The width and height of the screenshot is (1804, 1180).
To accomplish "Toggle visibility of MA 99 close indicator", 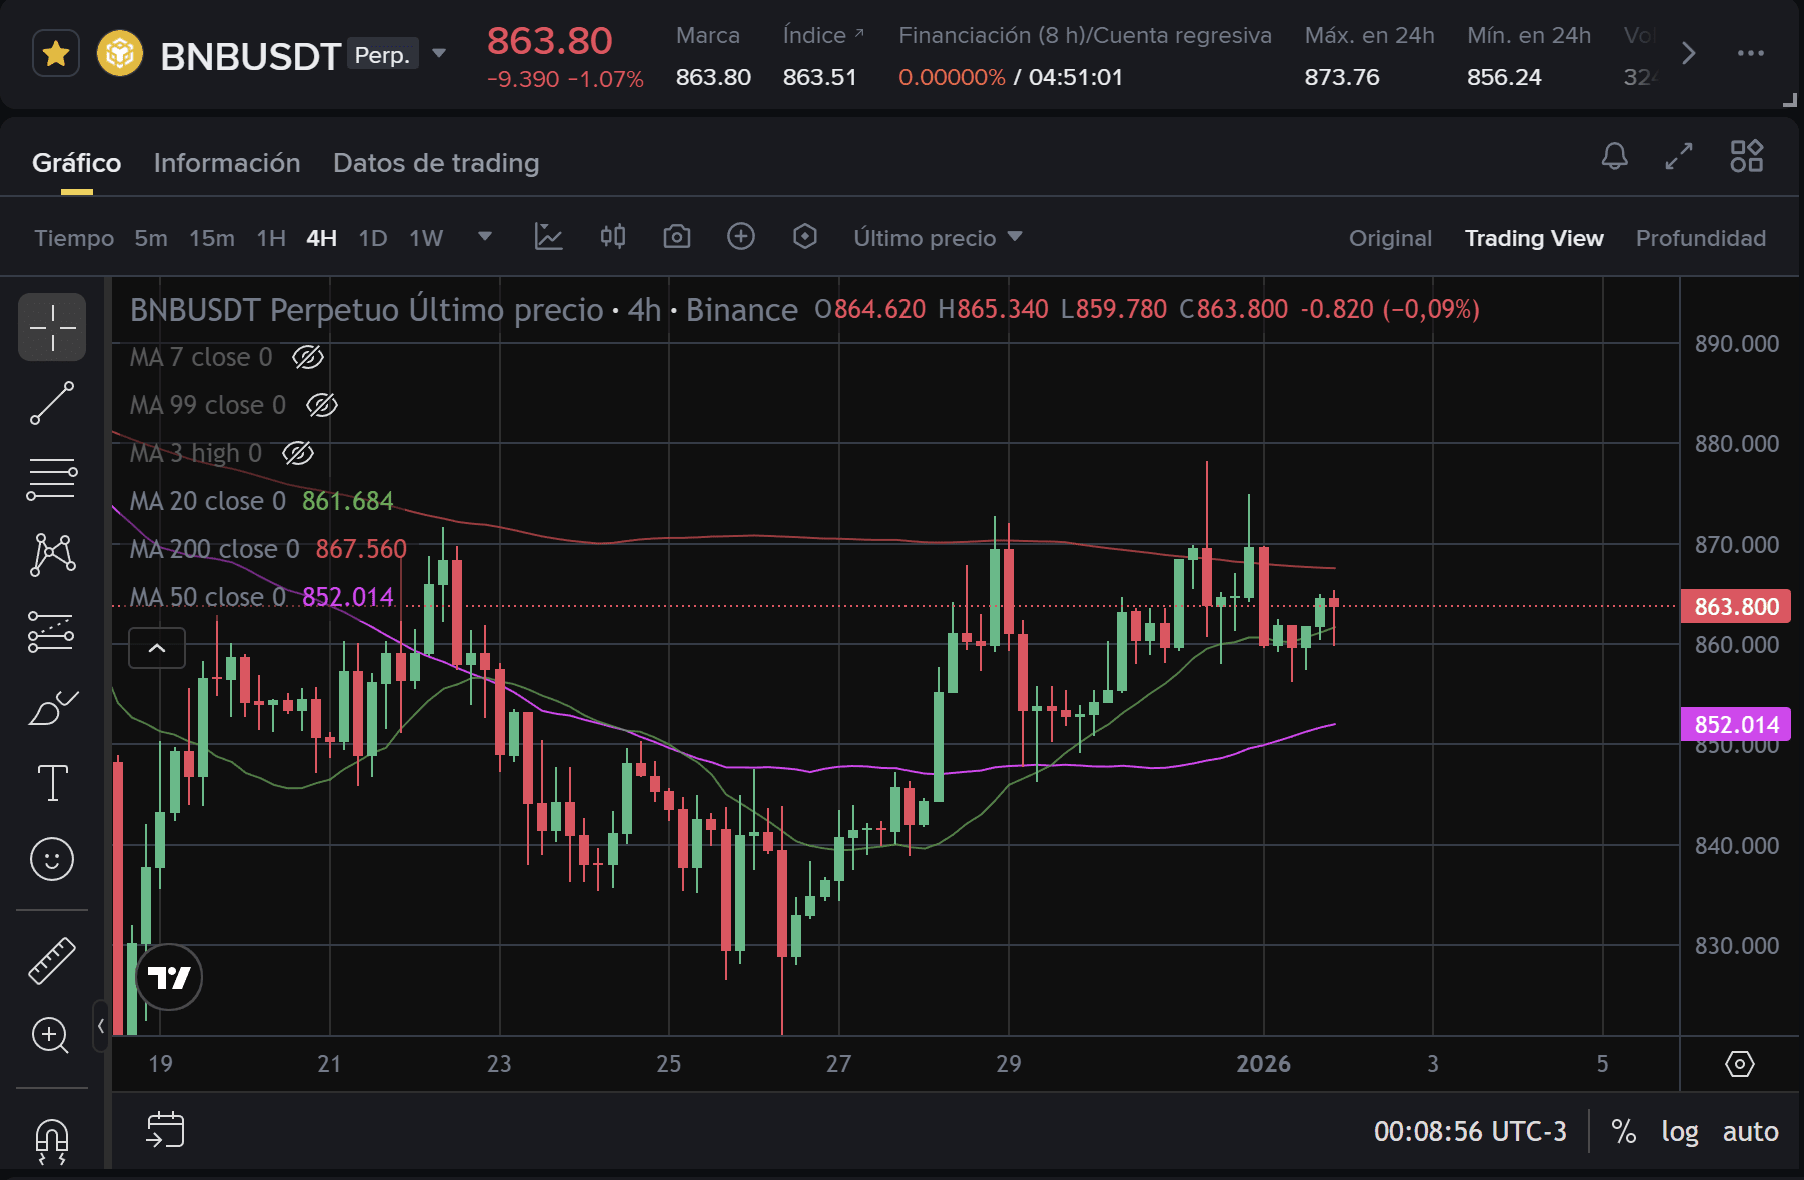I will point(322,405).
